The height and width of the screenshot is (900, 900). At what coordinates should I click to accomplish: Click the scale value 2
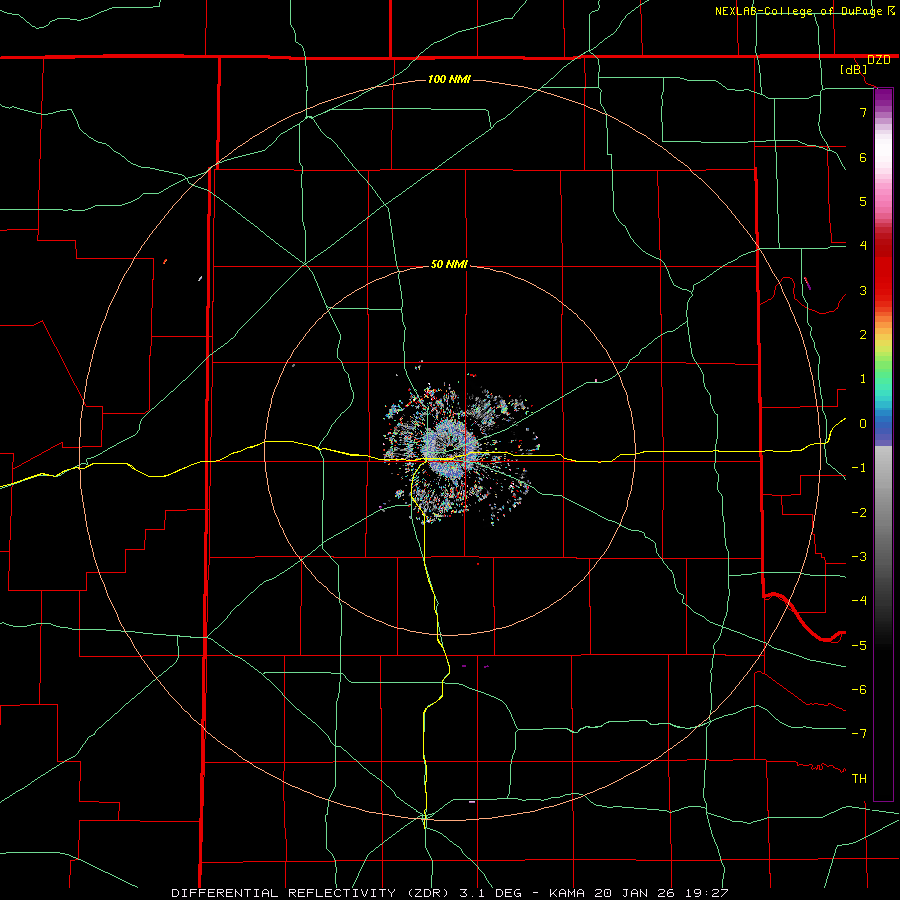[863, 335]
